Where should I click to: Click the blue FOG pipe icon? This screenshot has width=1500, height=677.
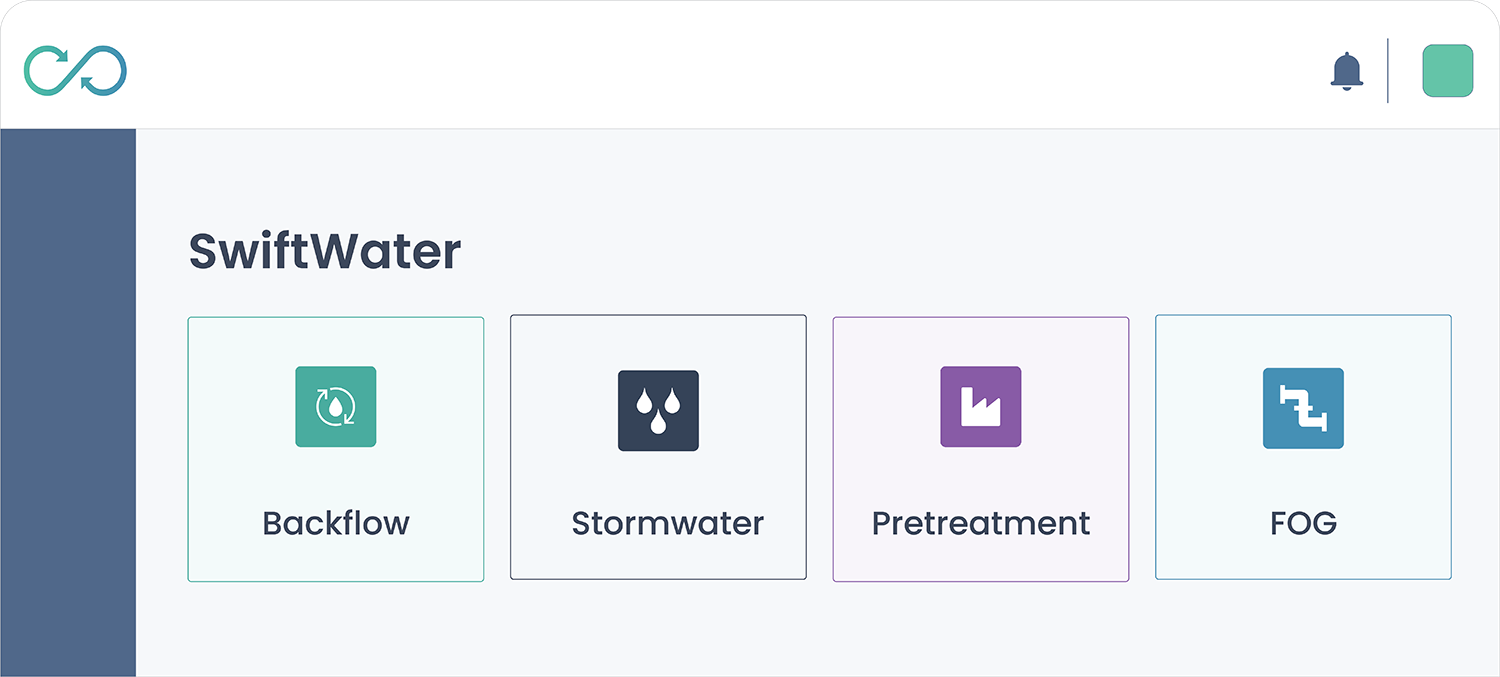(1303, 408)
